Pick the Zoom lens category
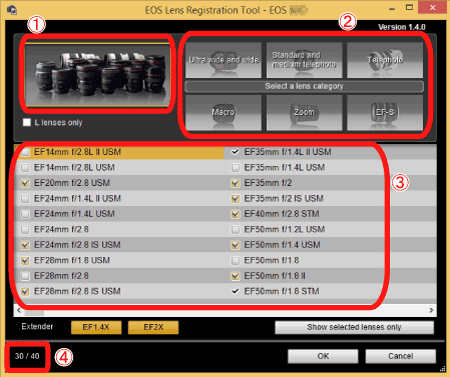Screen dimensions: 450x377 coord(304,112)
